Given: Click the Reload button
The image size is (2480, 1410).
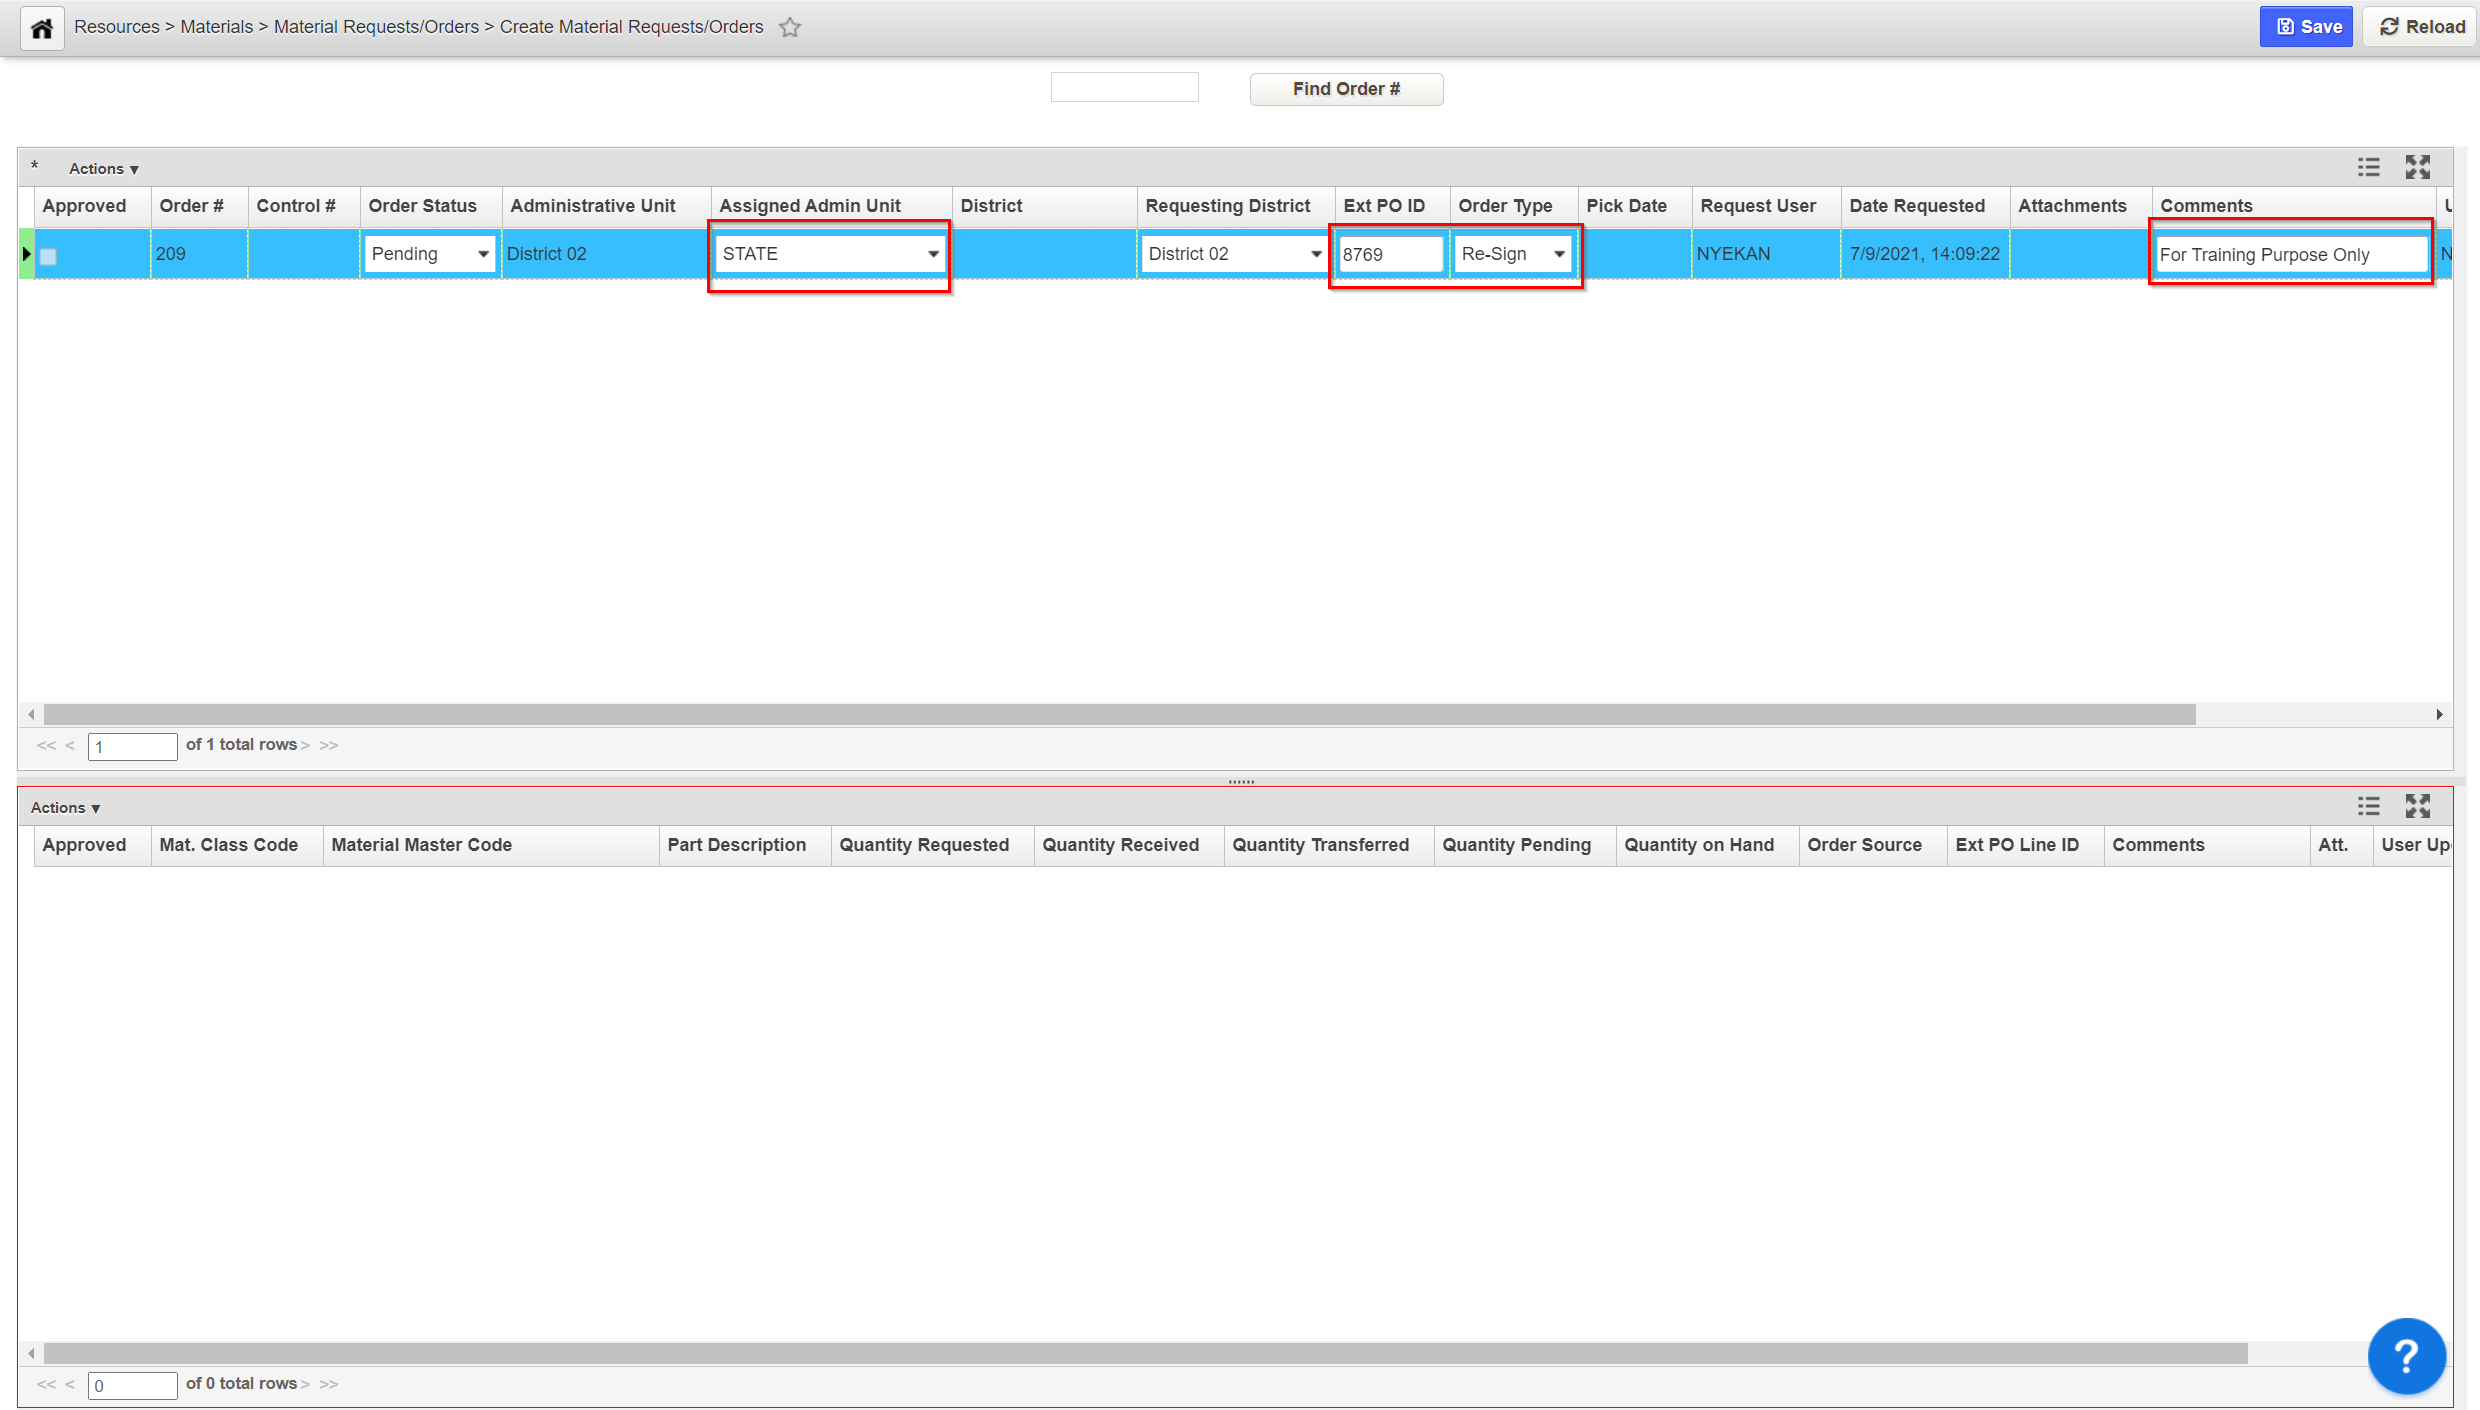Looking at the screenshot, I should pyautogui.click(x=2422, y=27).
